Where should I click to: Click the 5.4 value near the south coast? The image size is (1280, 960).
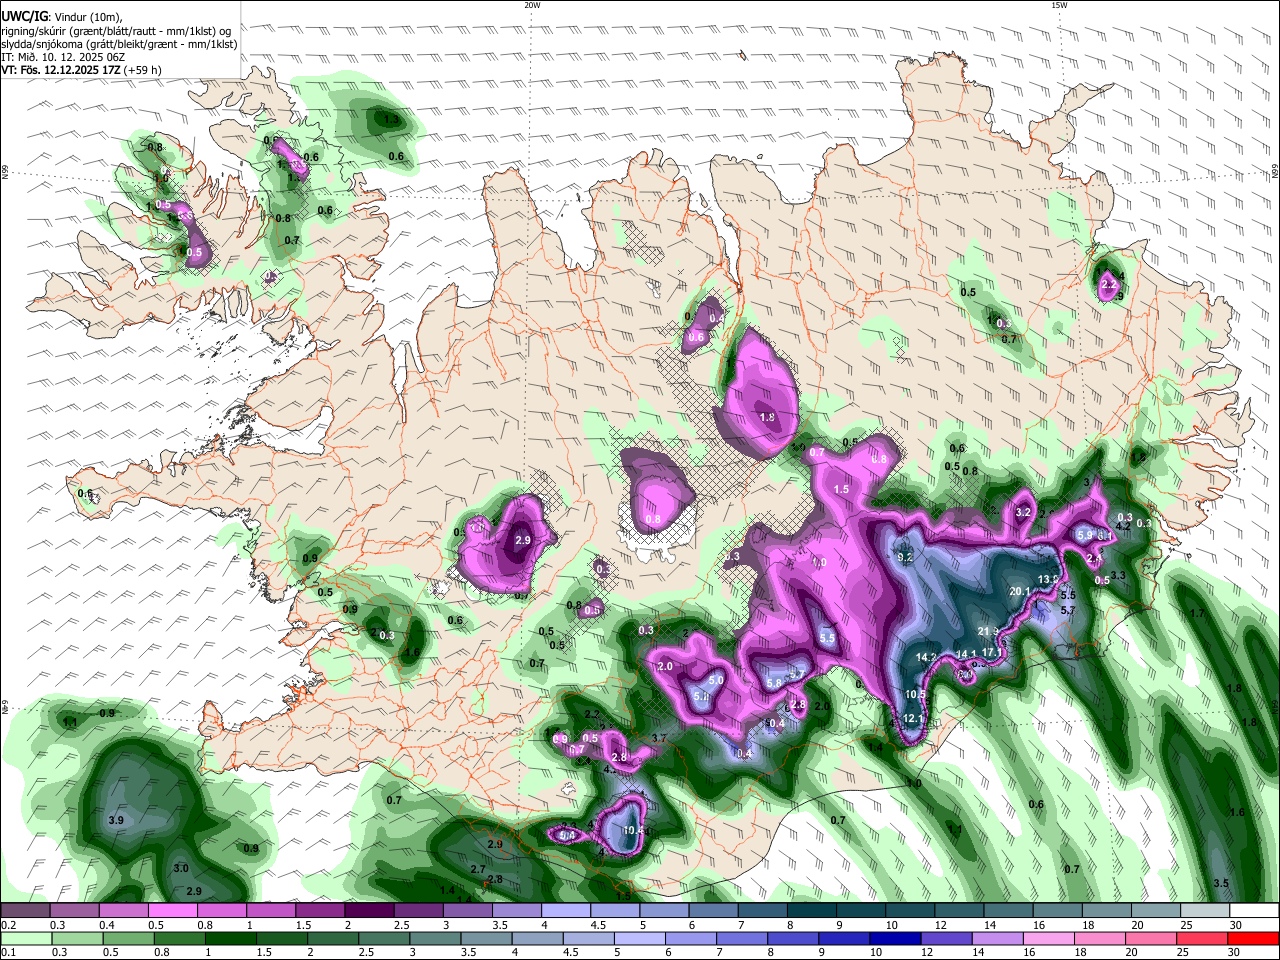tap(567, 835)
